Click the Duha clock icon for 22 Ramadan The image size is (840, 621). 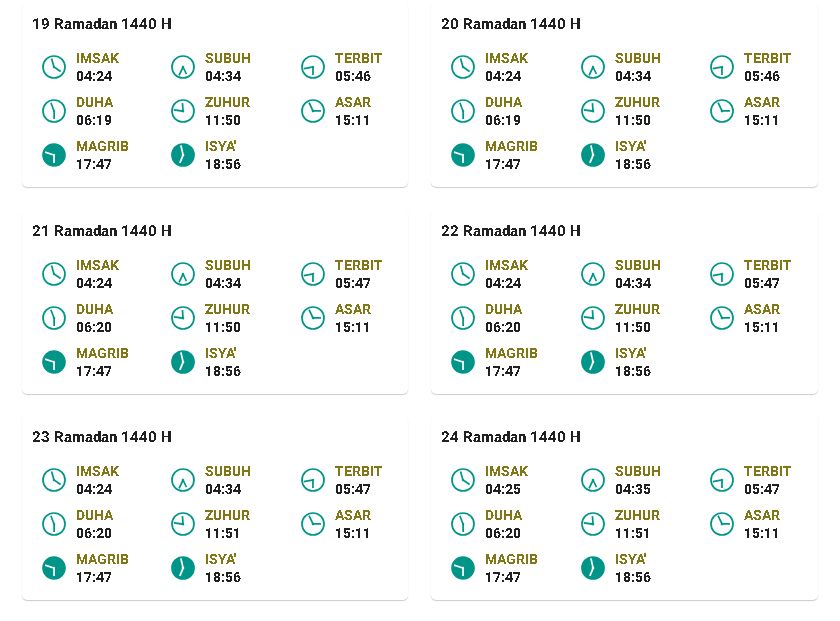(463, 318)
